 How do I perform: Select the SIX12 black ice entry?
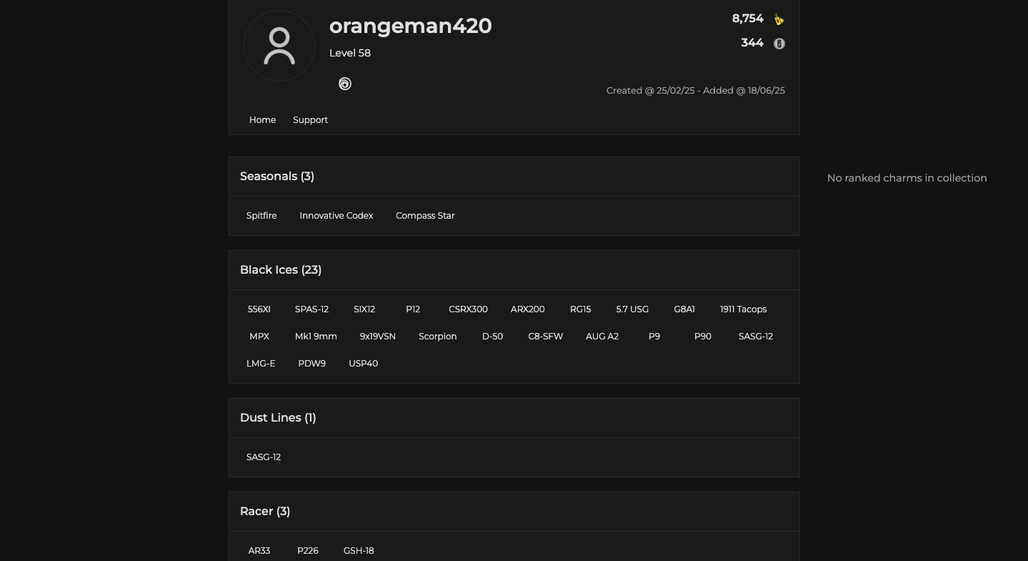point(365,309)
